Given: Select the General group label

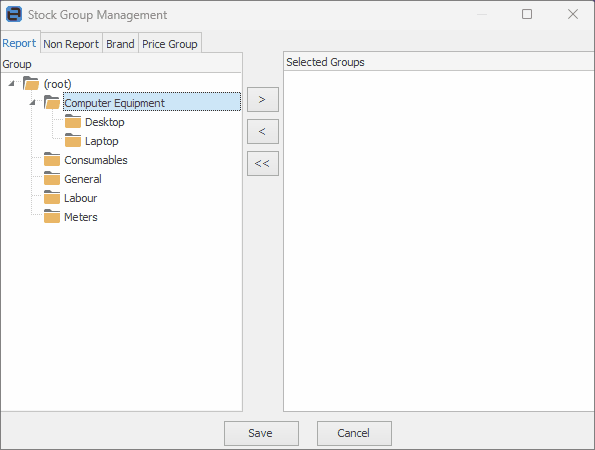Looking at the screenshot, I should pos(83,179).
